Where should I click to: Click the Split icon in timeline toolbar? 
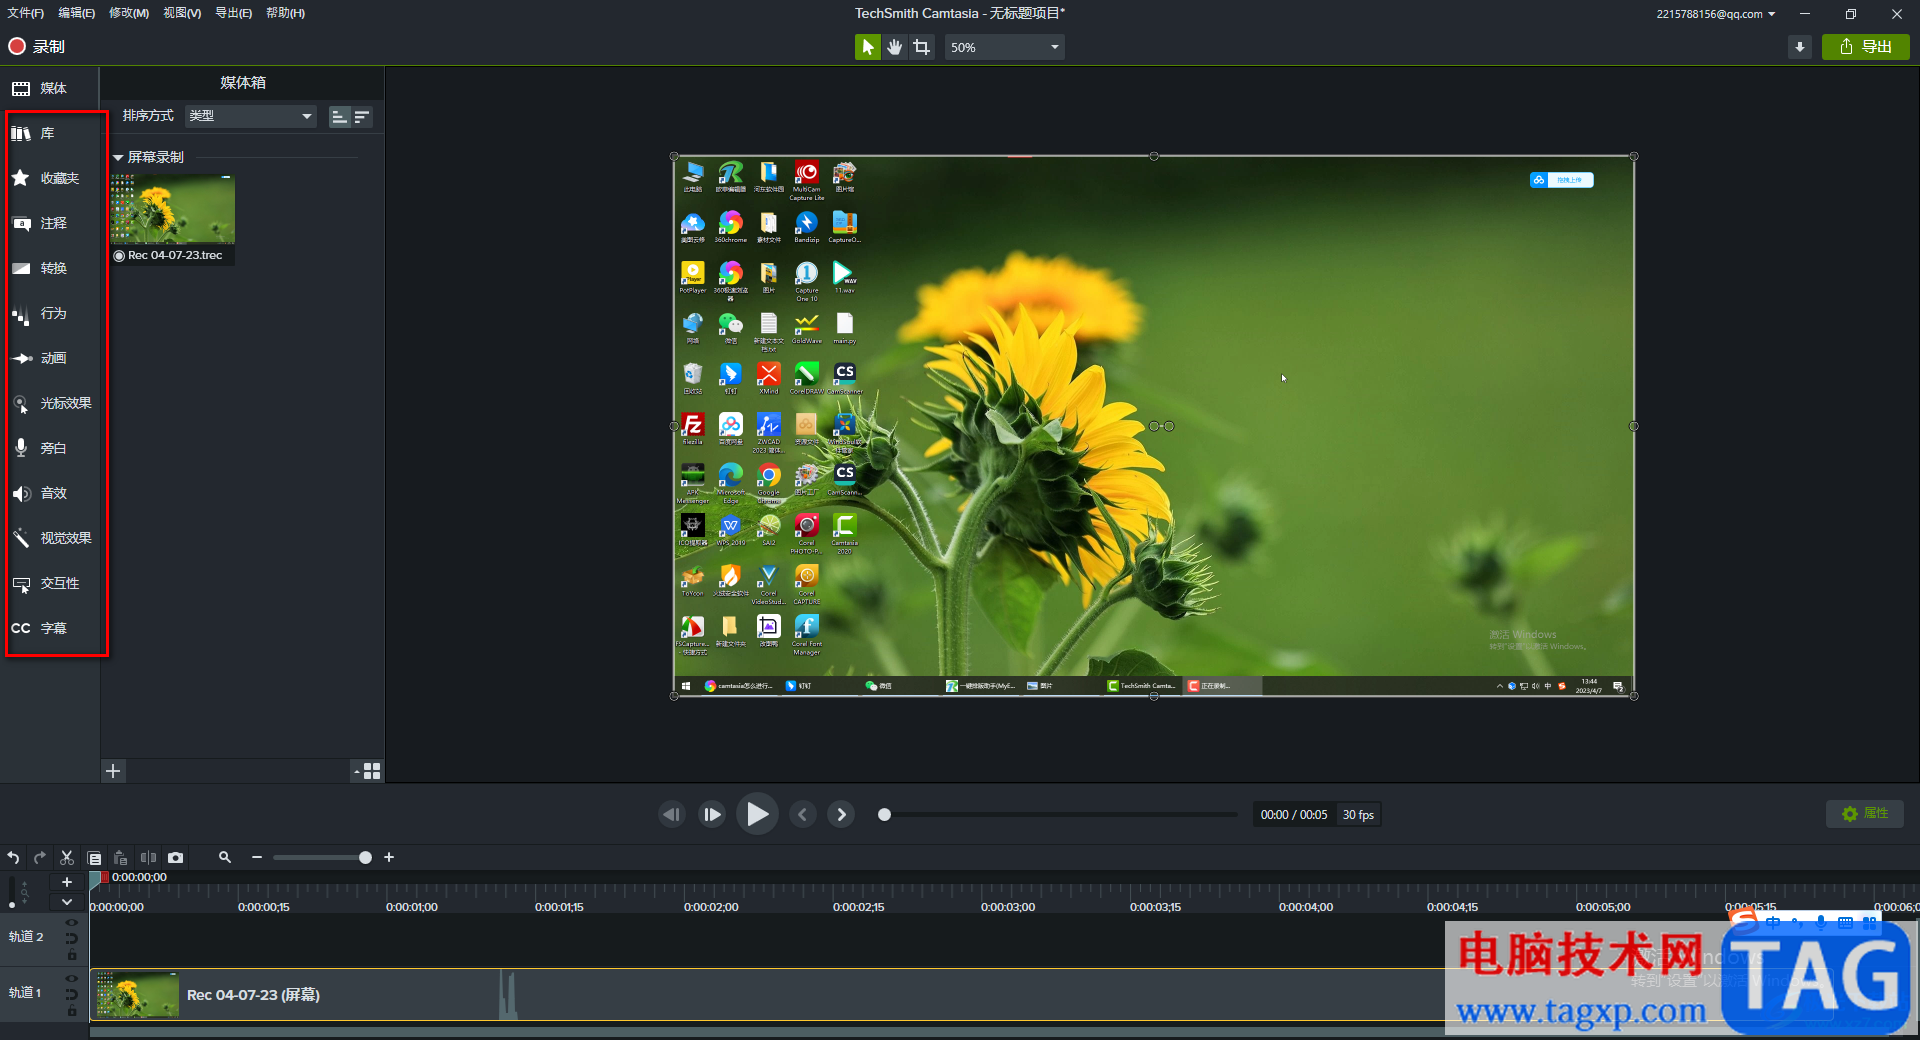148,857
